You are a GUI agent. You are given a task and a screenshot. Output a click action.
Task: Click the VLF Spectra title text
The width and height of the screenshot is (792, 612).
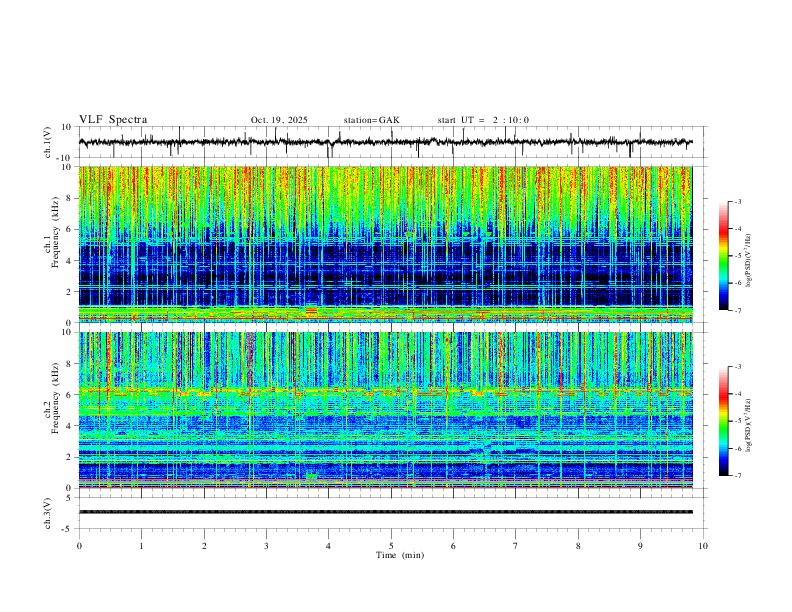click(113, 120)
